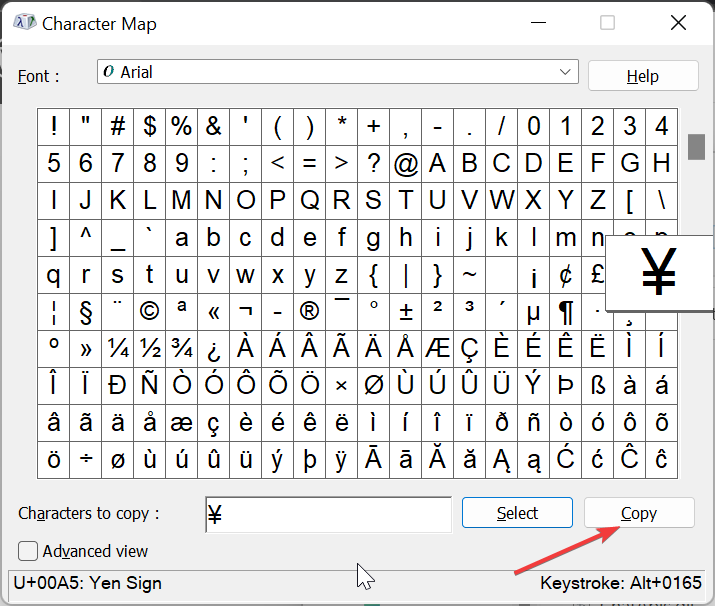The height and width of the screenshot is (606, 715).
Task: Select the division sign ÷ character
Action: 86,460
